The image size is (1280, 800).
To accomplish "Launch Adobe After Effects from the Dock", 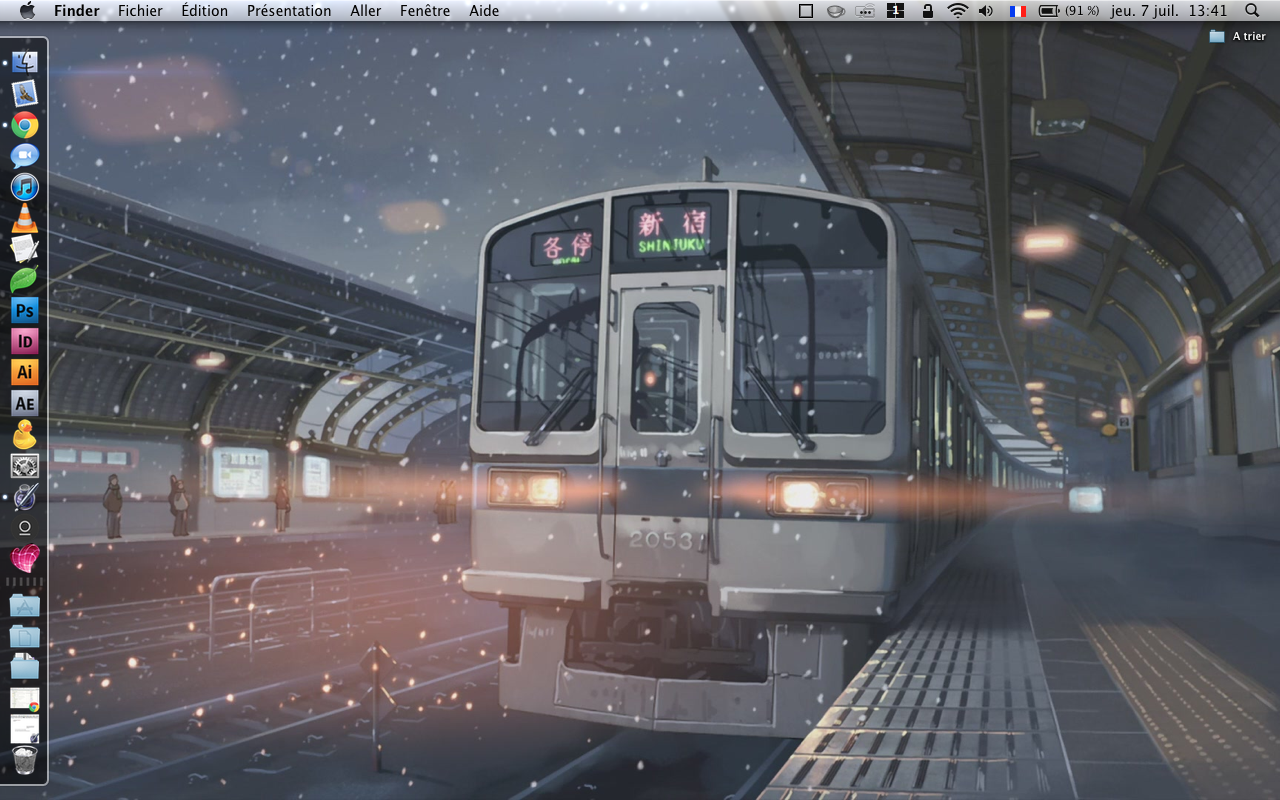I will point(24,403).
